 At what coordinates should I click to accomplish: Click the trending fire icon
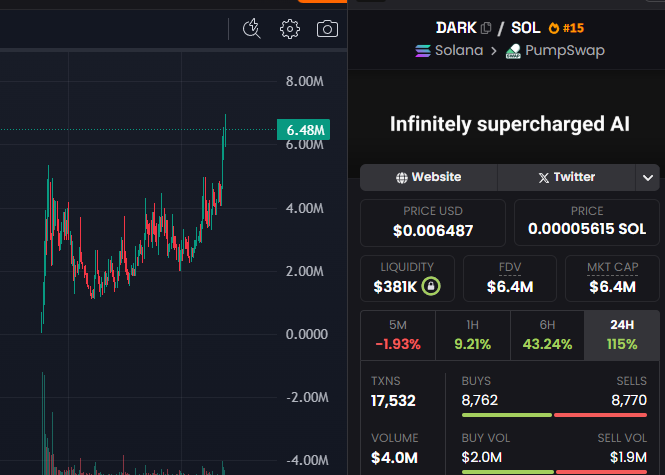[x=553, y=28]
